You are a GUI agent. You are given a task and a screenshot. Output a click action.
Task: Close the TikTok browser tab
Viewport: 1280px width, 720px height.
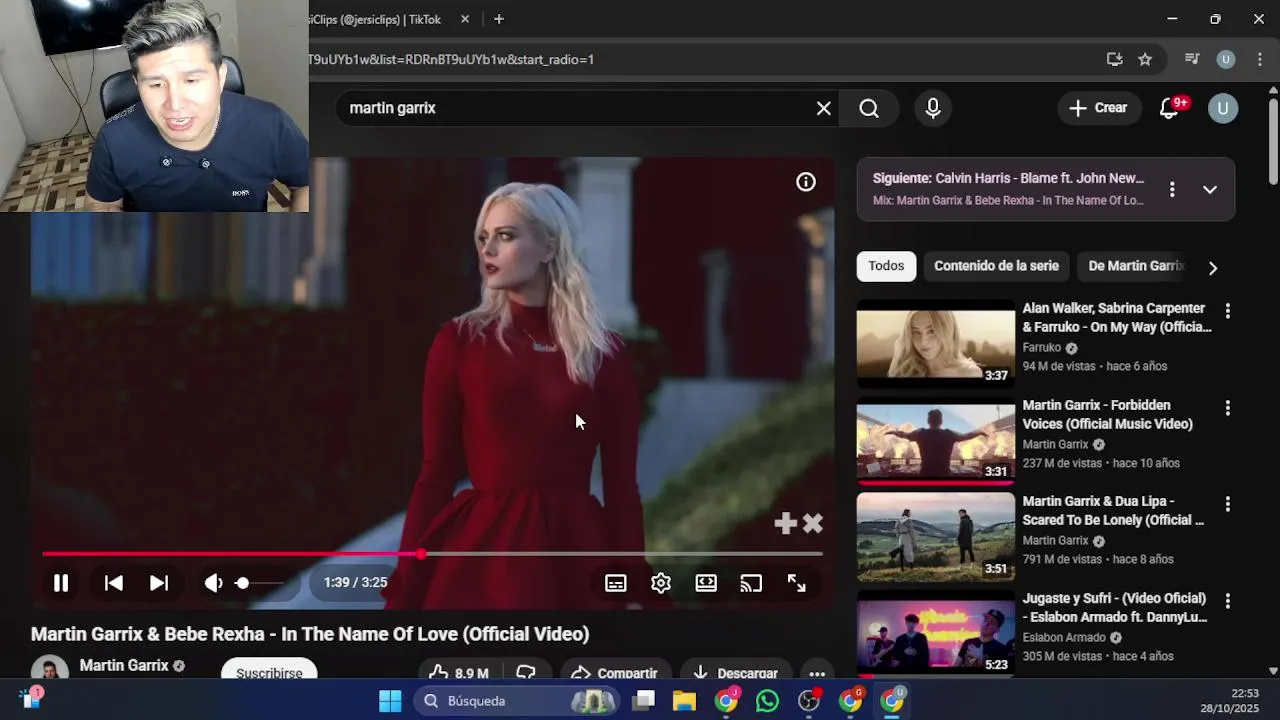(465, 19)
